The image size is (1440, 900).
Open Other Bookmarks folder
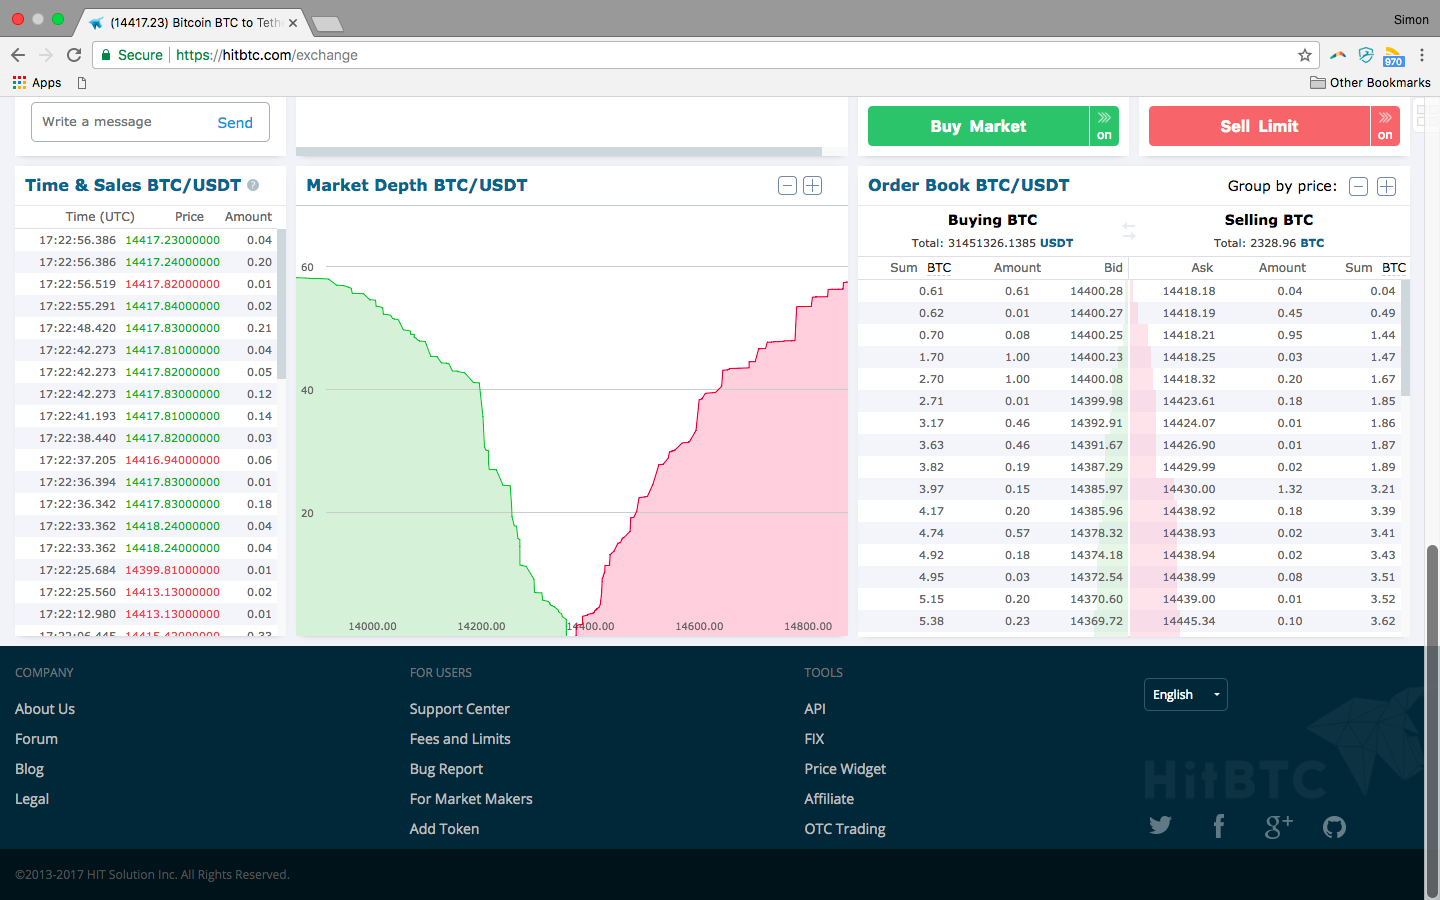pos(1370,83)
